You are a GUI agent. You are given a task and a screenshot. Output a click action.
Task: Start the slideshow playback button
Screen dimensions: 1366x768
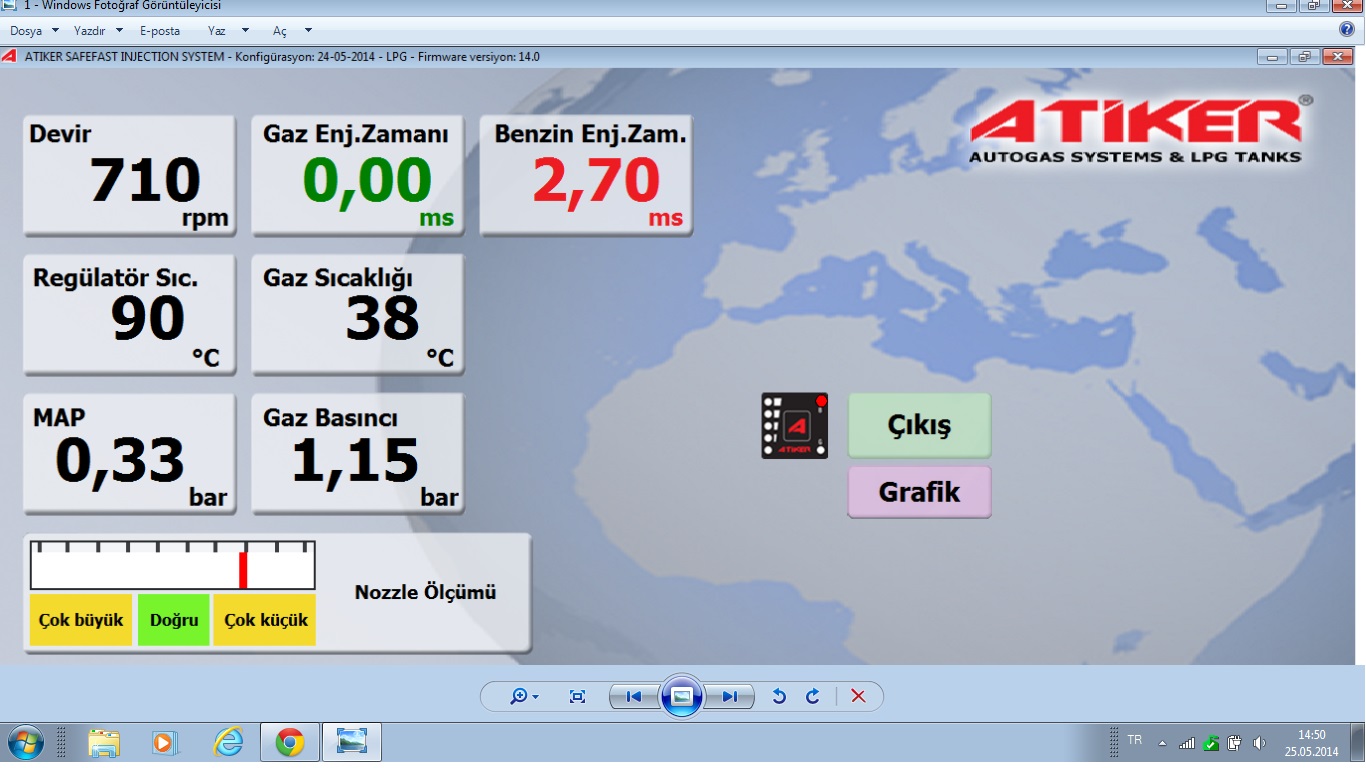682,696
